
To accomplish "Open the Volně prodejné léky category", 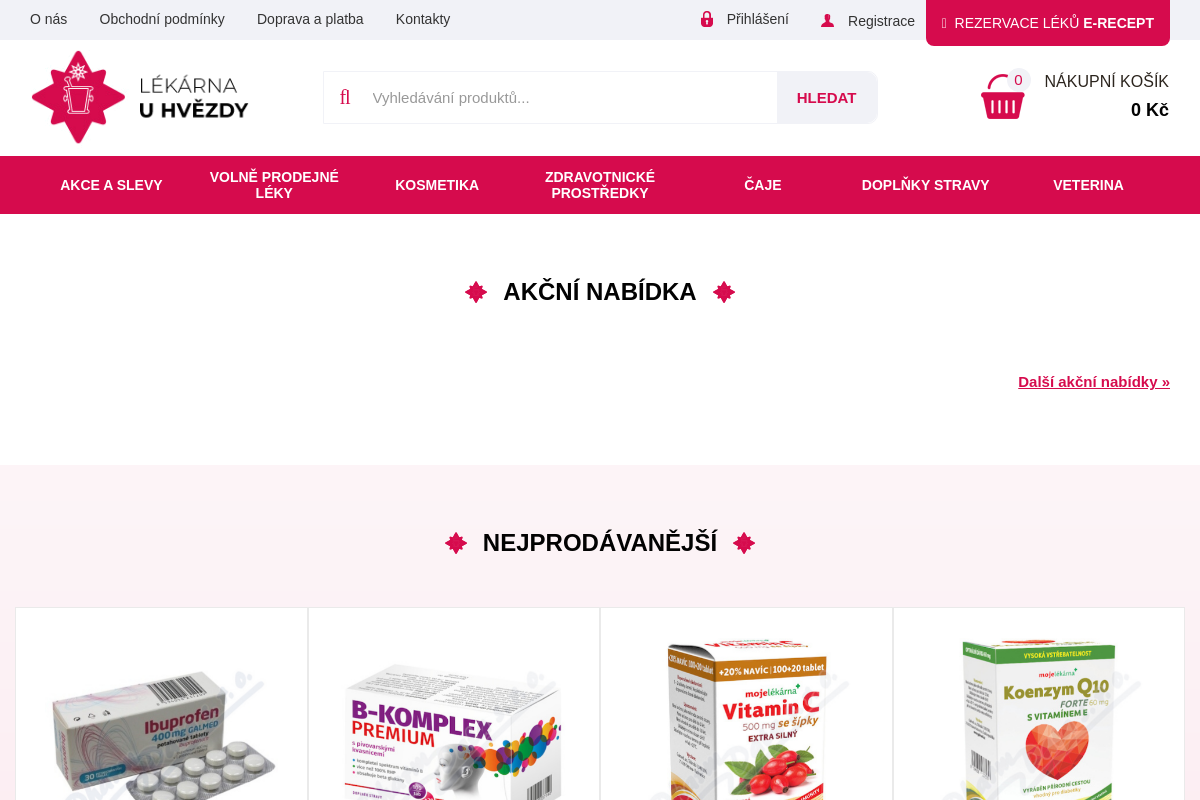I will pyautogui.click(x=274, y=185).
